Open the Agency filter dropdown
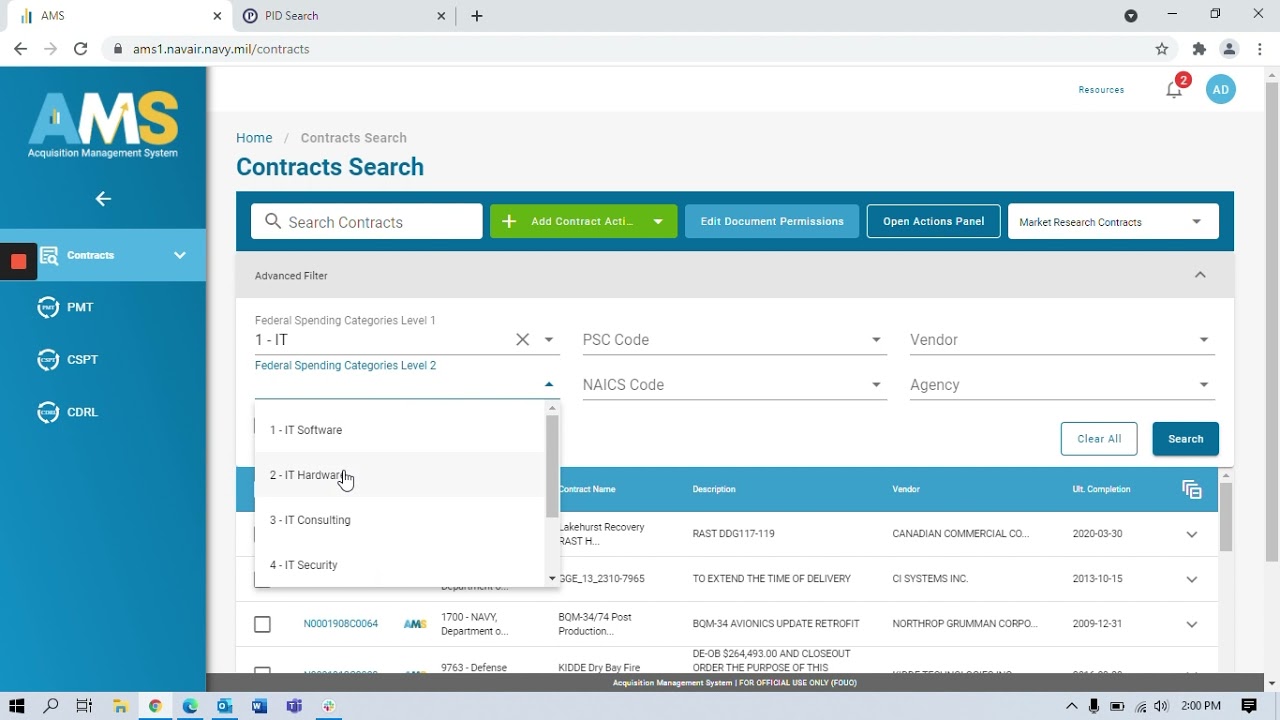 click(1062, 385)
